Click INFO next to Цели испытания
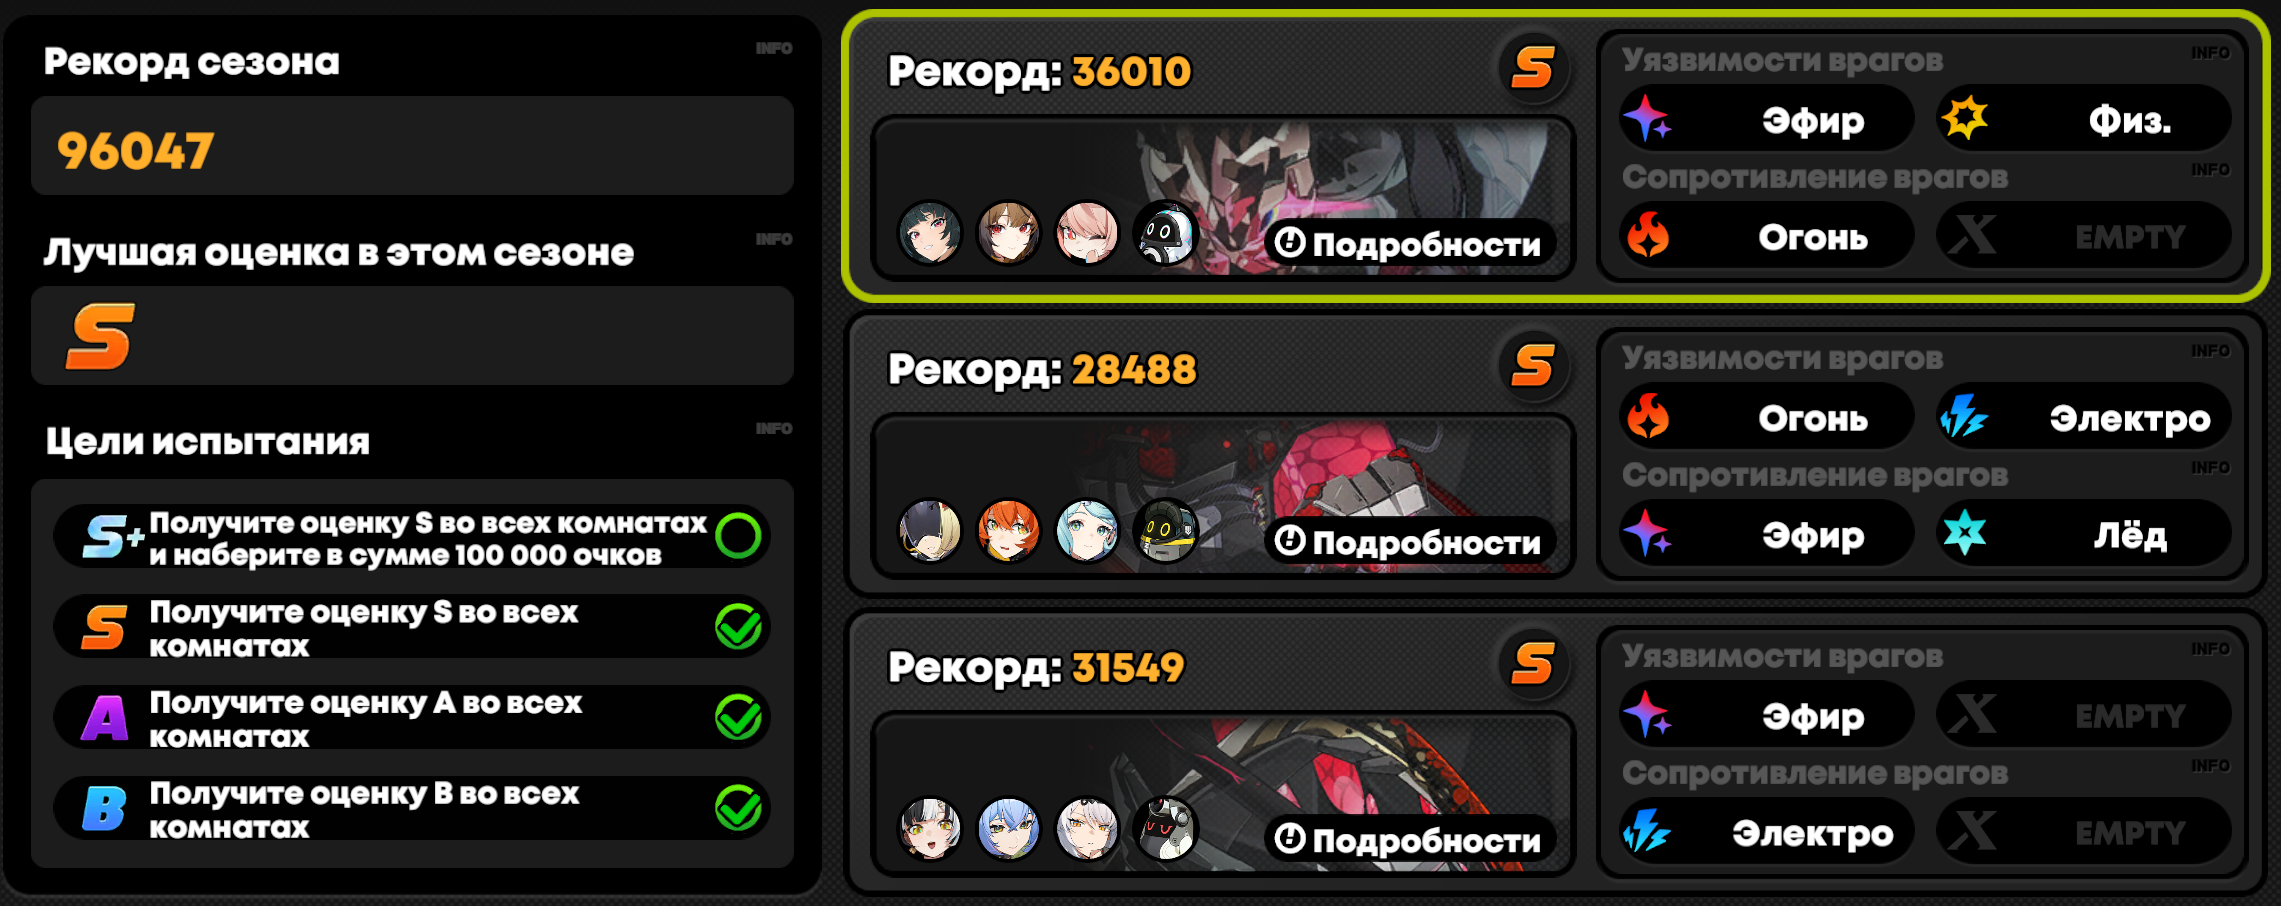Image resolution: width=2281 pixels, height=906 pixels. point(774,428)
